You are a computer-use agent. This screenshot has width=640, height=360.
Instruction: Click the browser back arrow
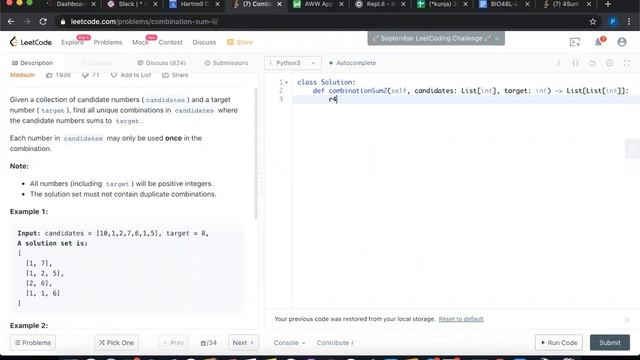click(x=11, y=21)
